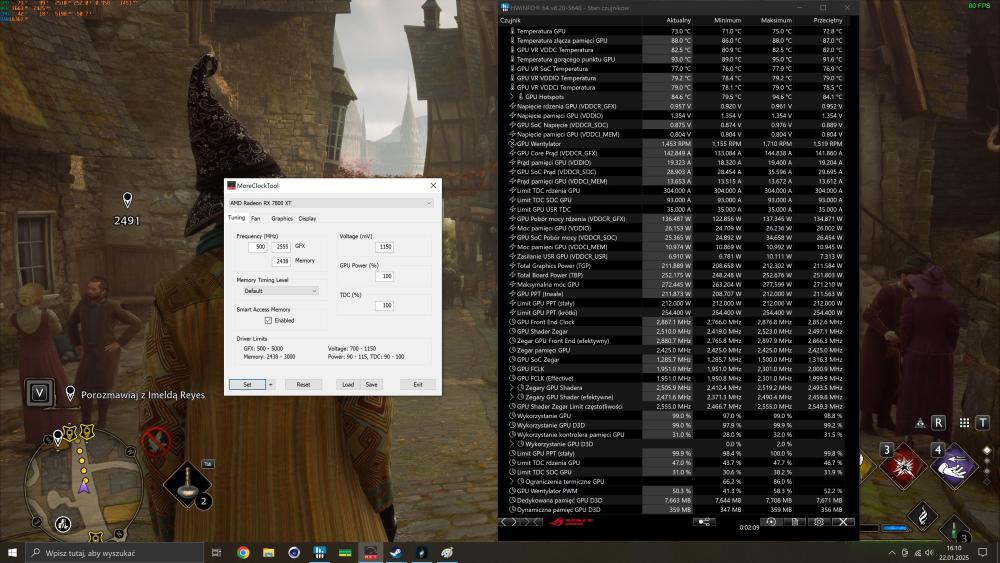
Task: Open the AMD Radeon RX 7800 XT dropdown
Action: tap(331, 203)
